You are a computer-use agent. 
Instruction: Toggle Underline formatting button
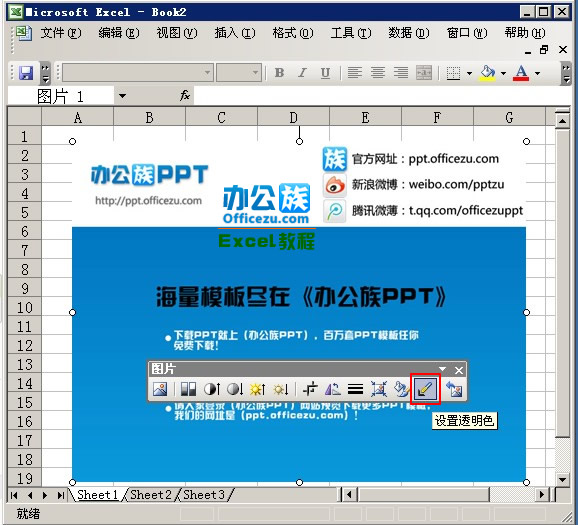click(325, 73)
